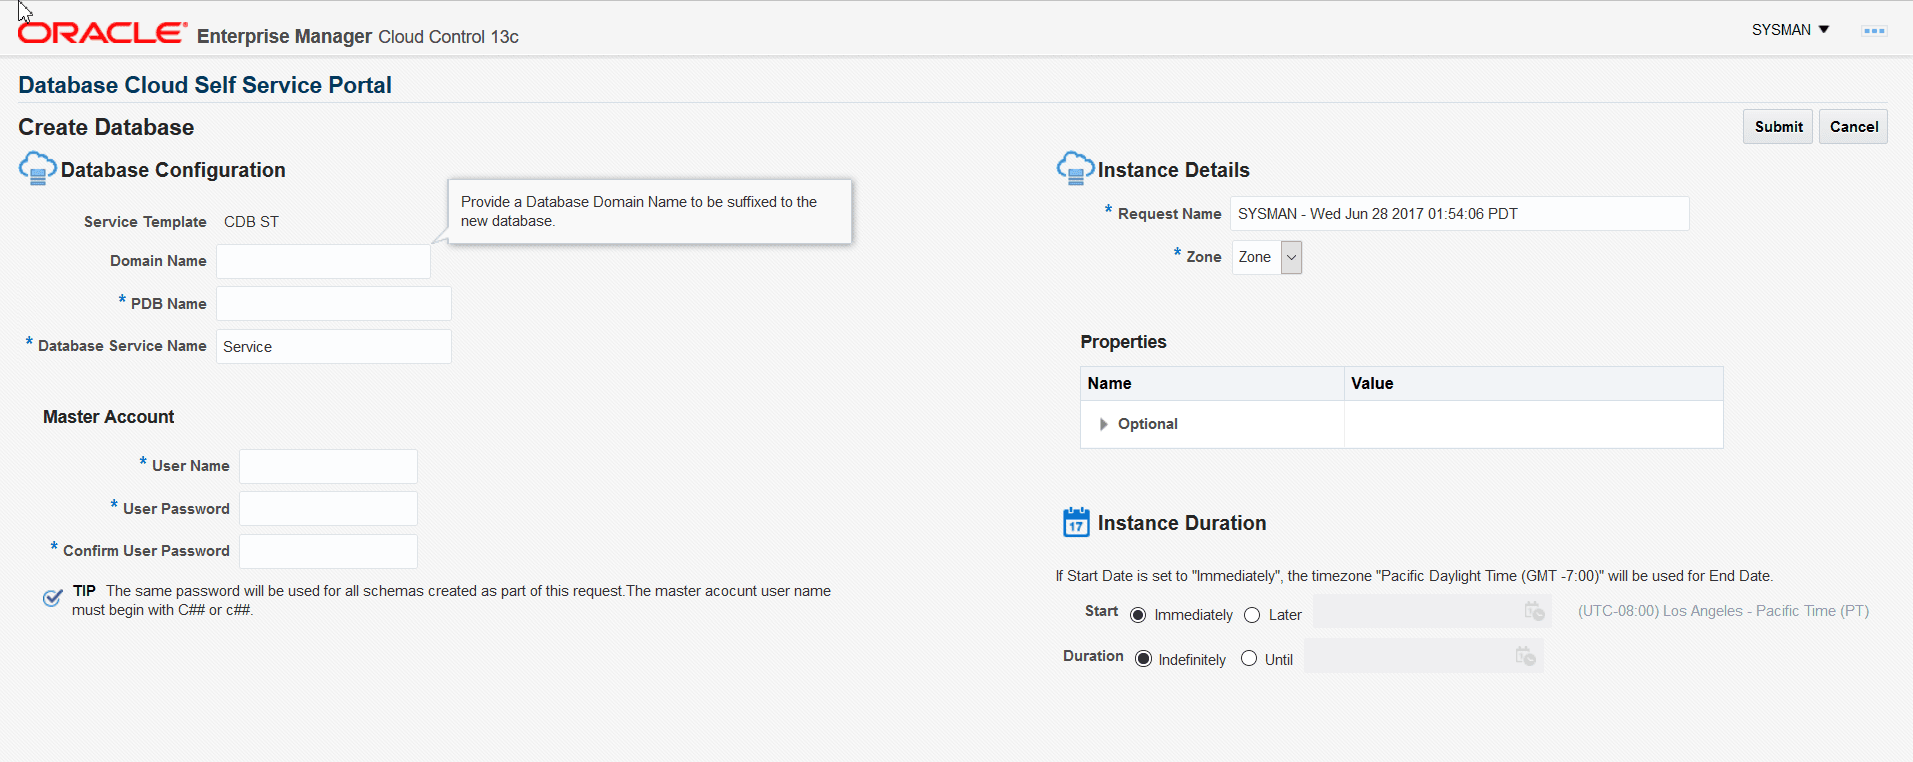Viewport: 1913px width, 762px height.
Task: Click the Database Service Name field
Action: click(334, 347)
